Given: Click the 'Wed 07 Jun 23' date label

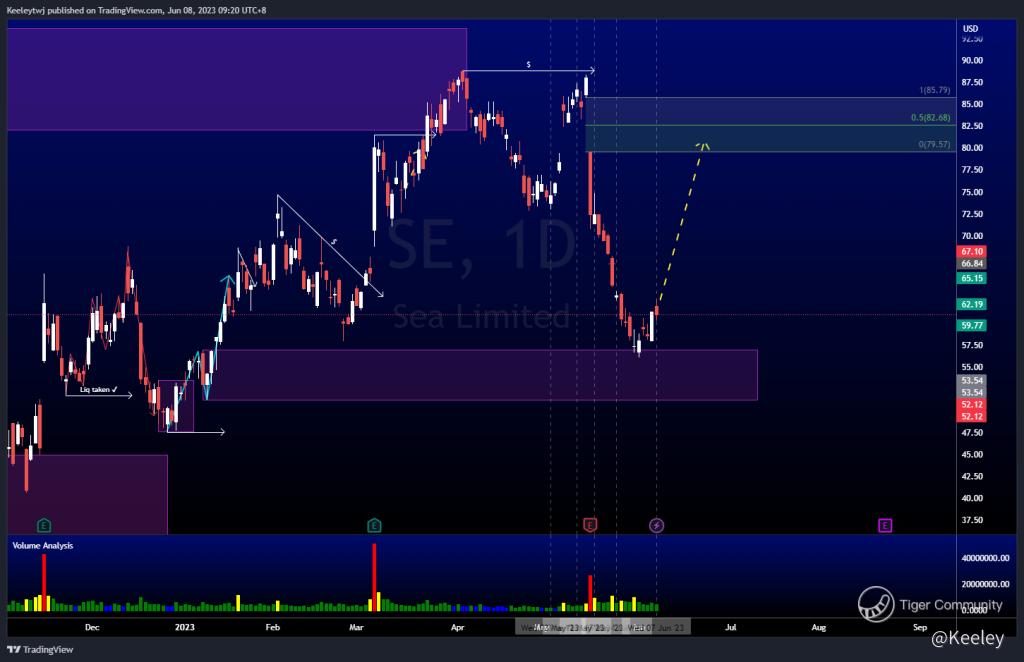Looking at the screenshot, I should (x=656, y=627).
